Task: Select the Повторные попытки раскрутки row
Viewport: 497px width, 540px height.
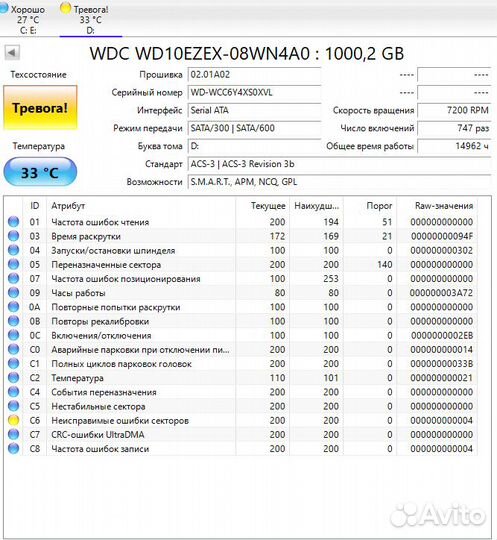Action: click(x=241, y=307)
